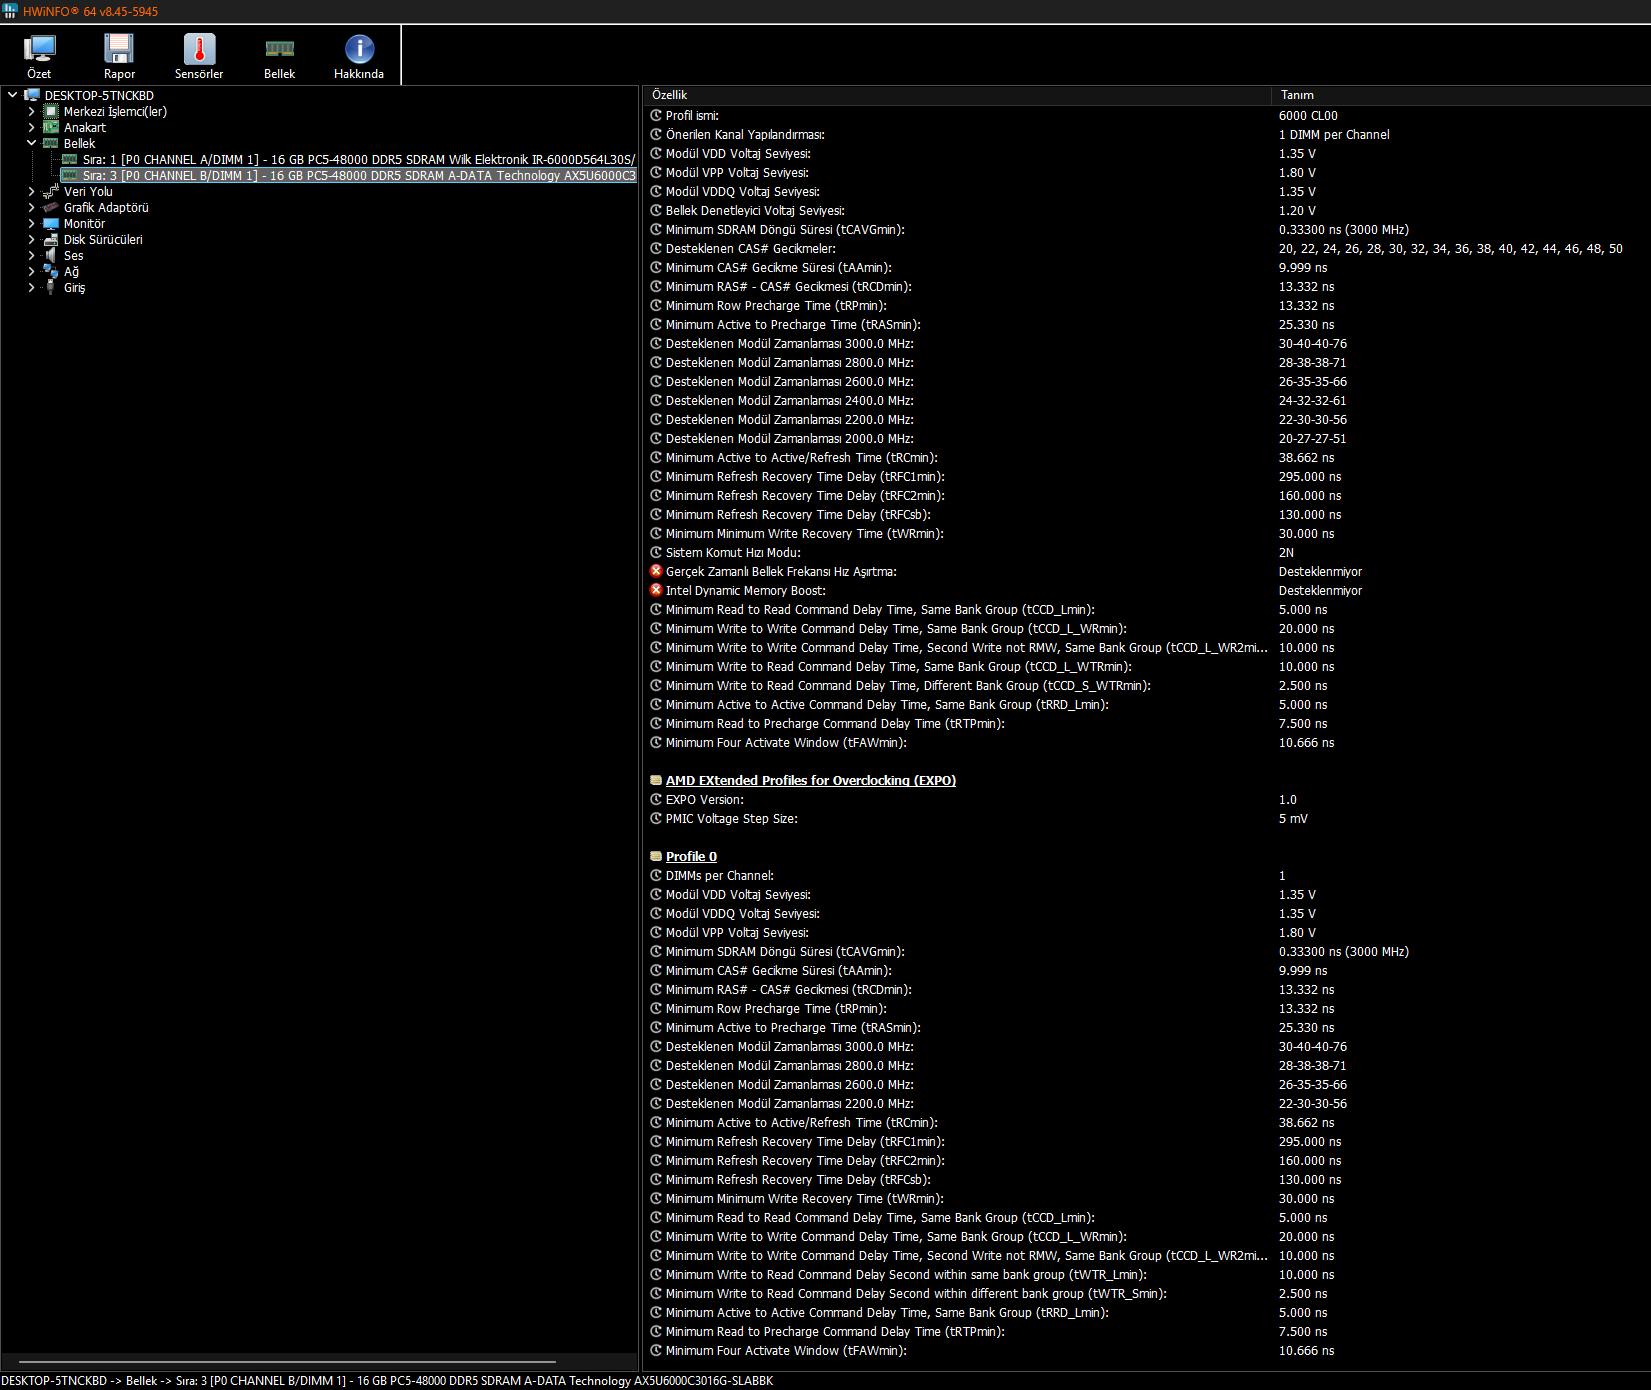Screen dimensions: 1651x1390
Task: Click the Disk Sürücüleri drive icon
Action: coord(51,239)
